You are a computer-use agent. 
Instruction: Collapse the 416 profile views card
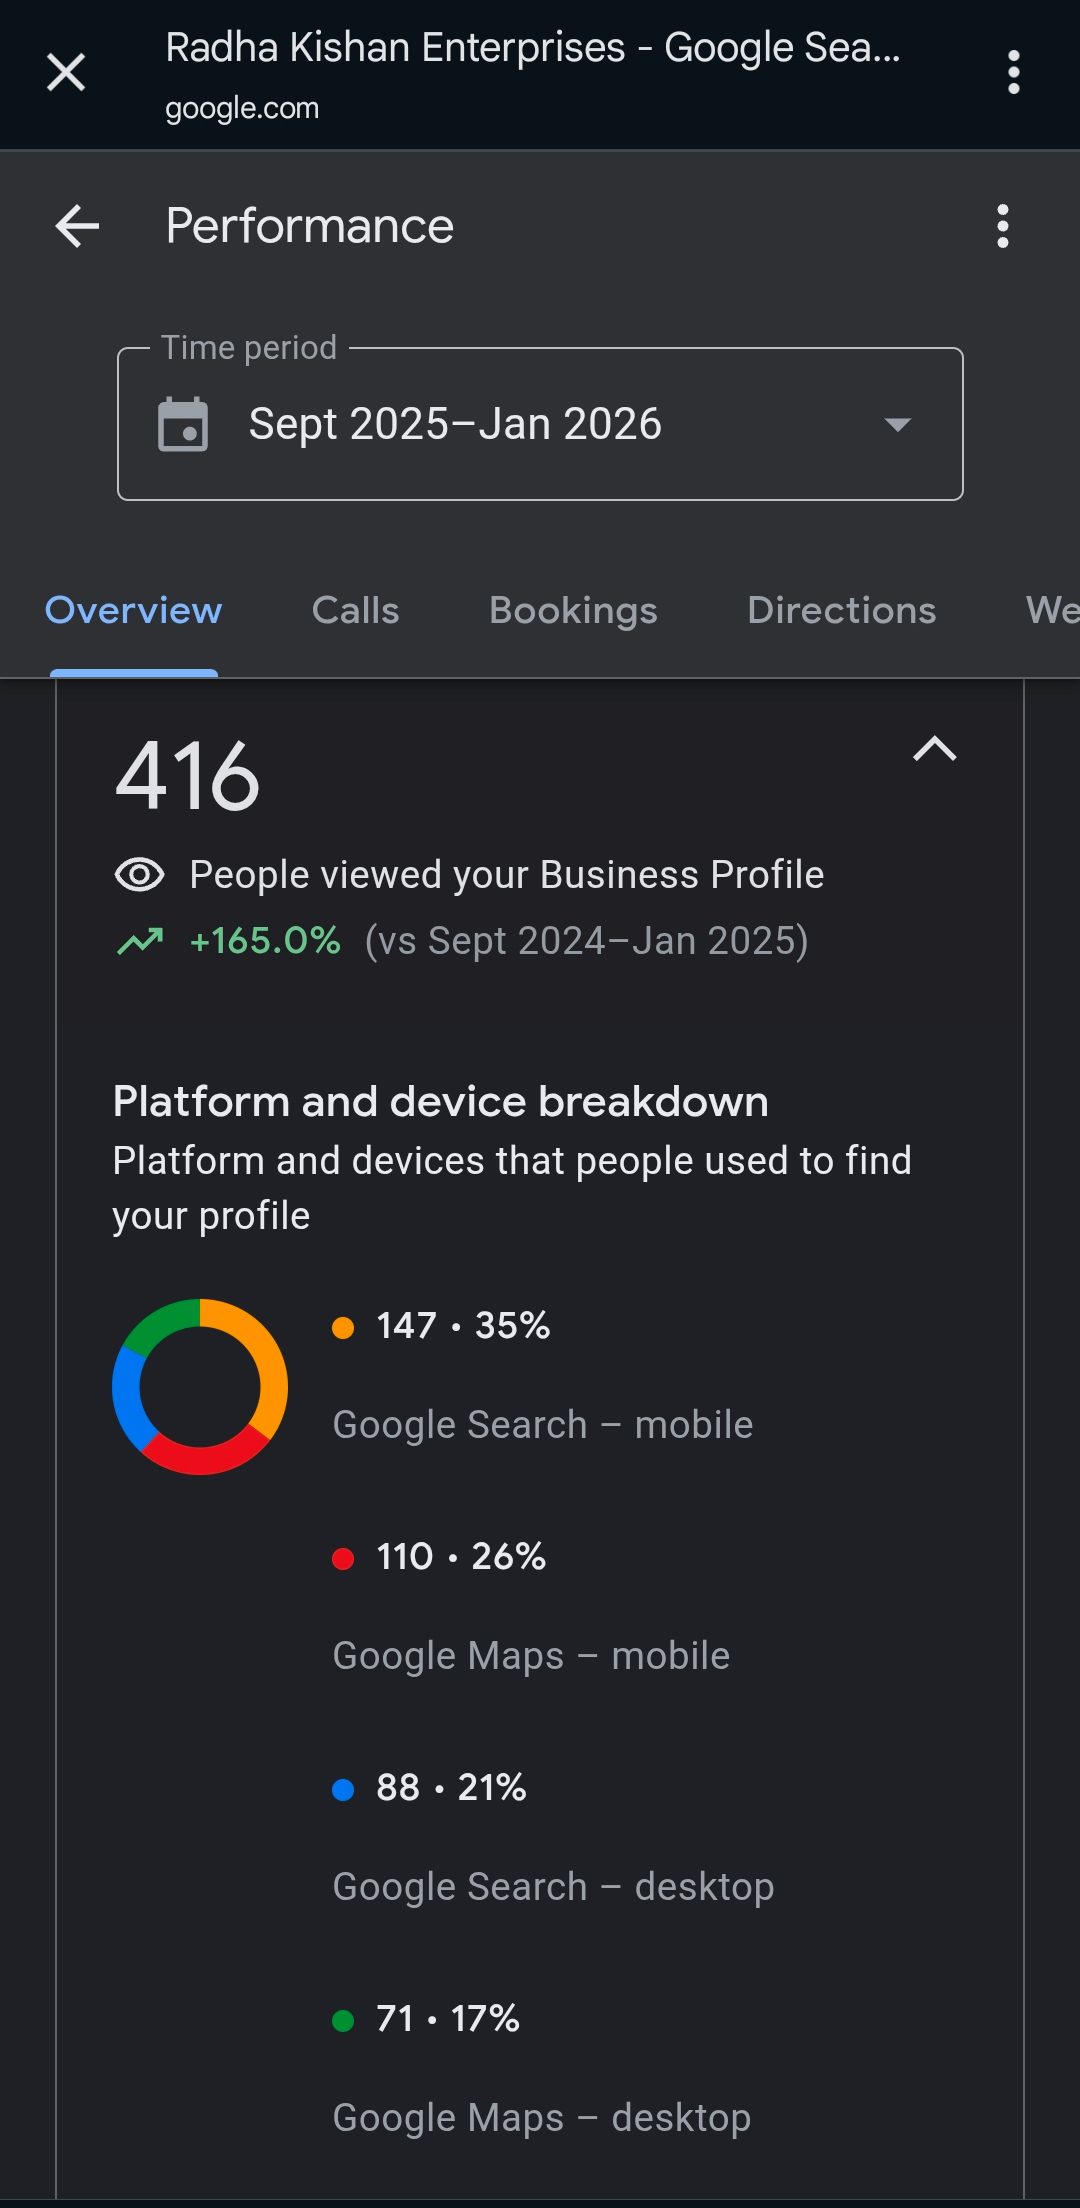pyautogui.click(x=934, y=749)
